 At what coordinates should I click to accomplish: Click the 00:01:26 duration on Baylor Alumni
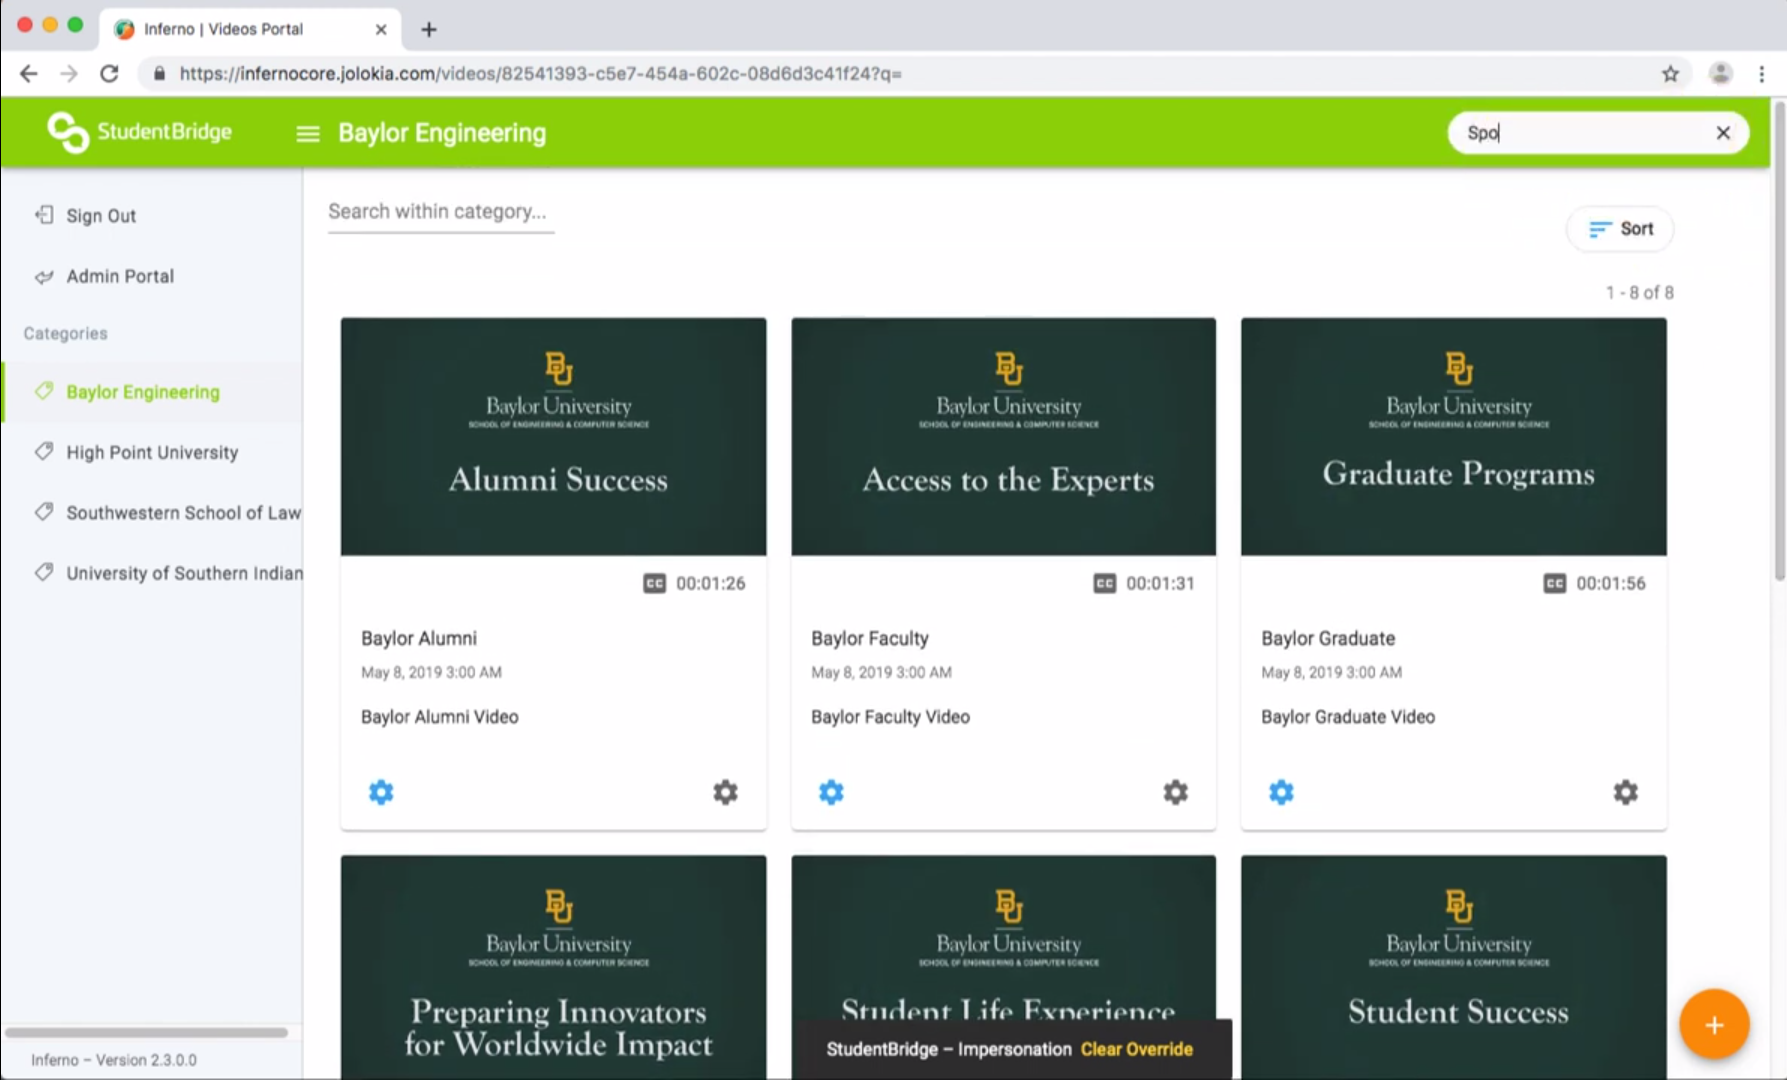(711, 583)
